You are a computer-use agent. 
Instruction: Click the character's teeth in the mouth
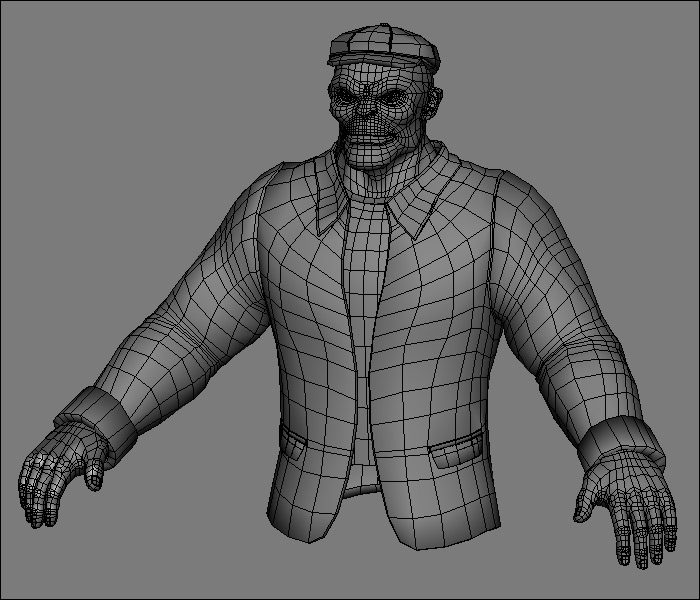point(372,135)
